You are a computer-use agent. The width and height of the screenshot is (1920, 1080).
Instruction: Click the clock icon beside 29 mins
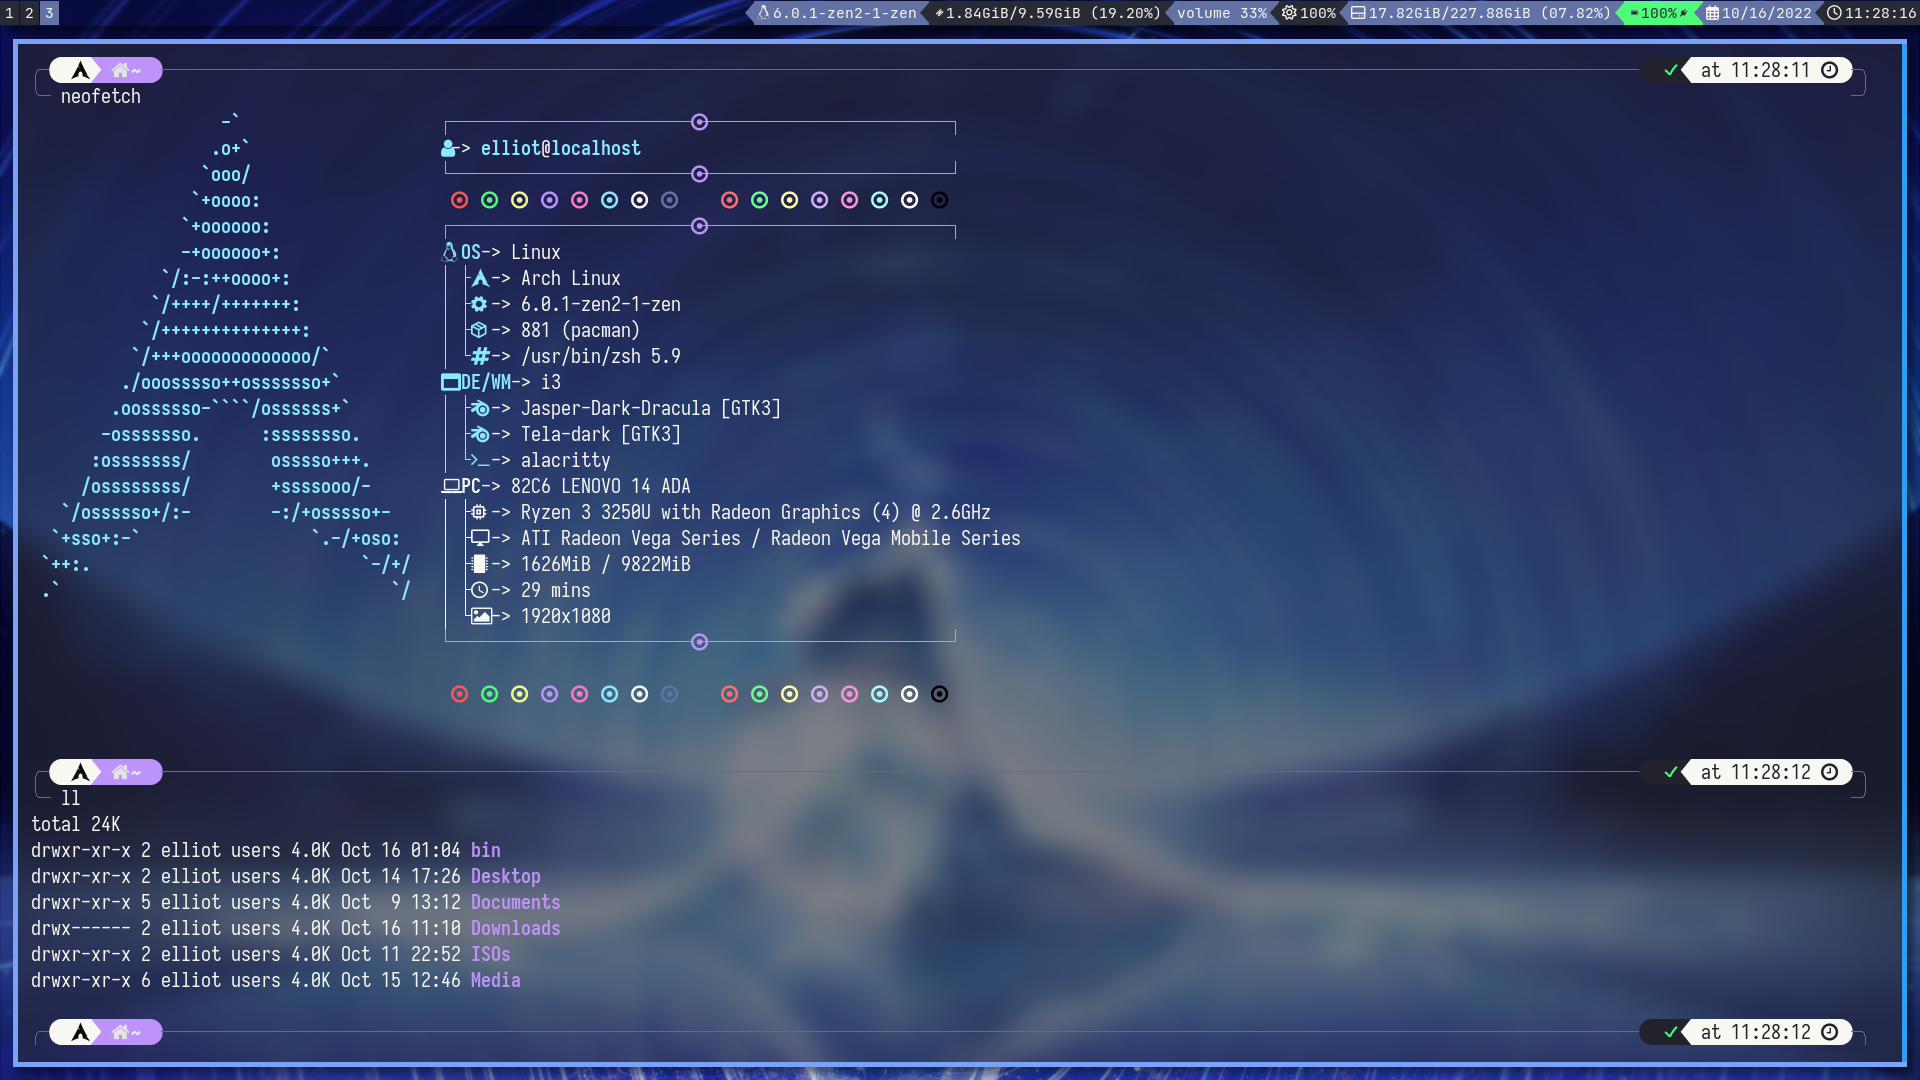click(479, 590)
